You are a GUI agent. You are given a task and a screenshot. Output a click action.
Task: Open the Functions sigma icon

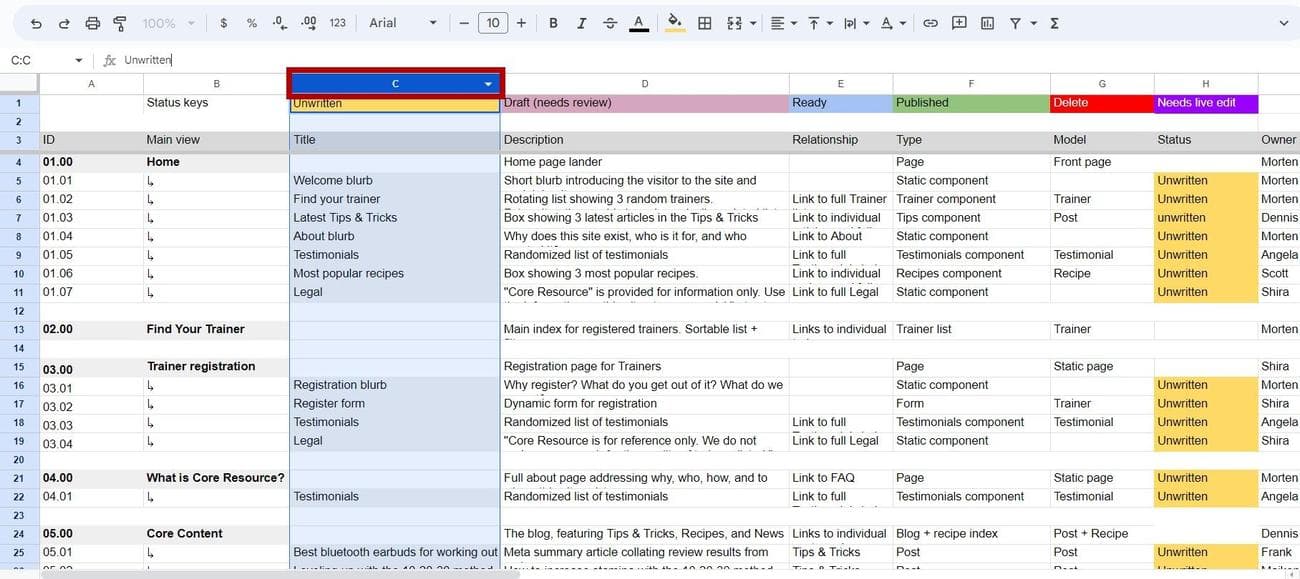click(1054, 23)
